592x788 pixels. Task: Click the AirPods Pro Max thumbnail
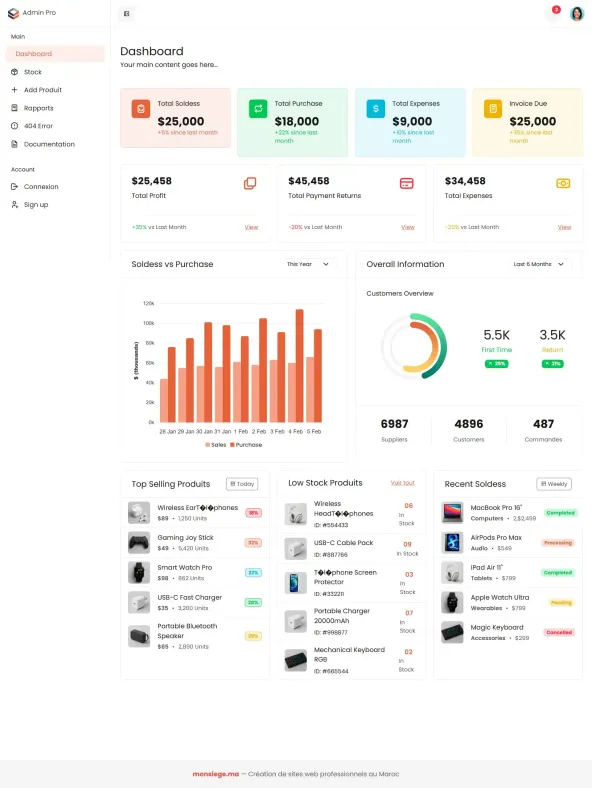452,543
